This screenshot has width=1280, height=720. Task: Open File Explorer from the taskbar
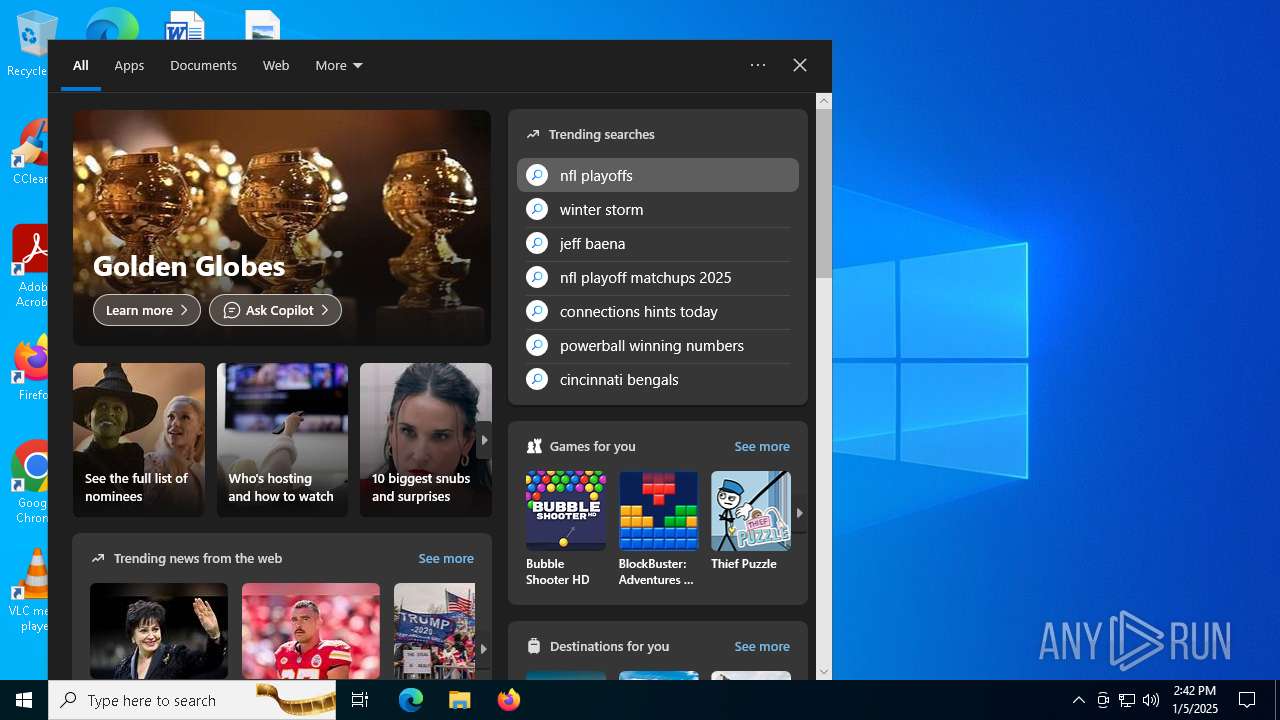click(459, 700)
